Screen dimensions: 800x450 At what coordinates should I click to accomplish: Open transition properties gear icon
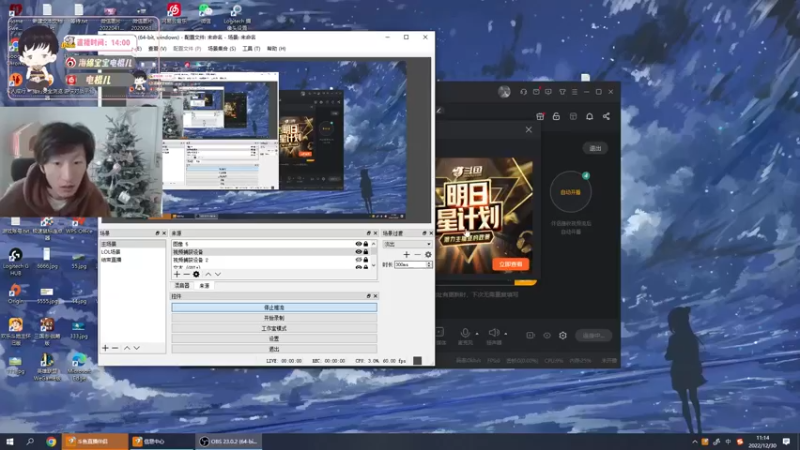[428, 254]
